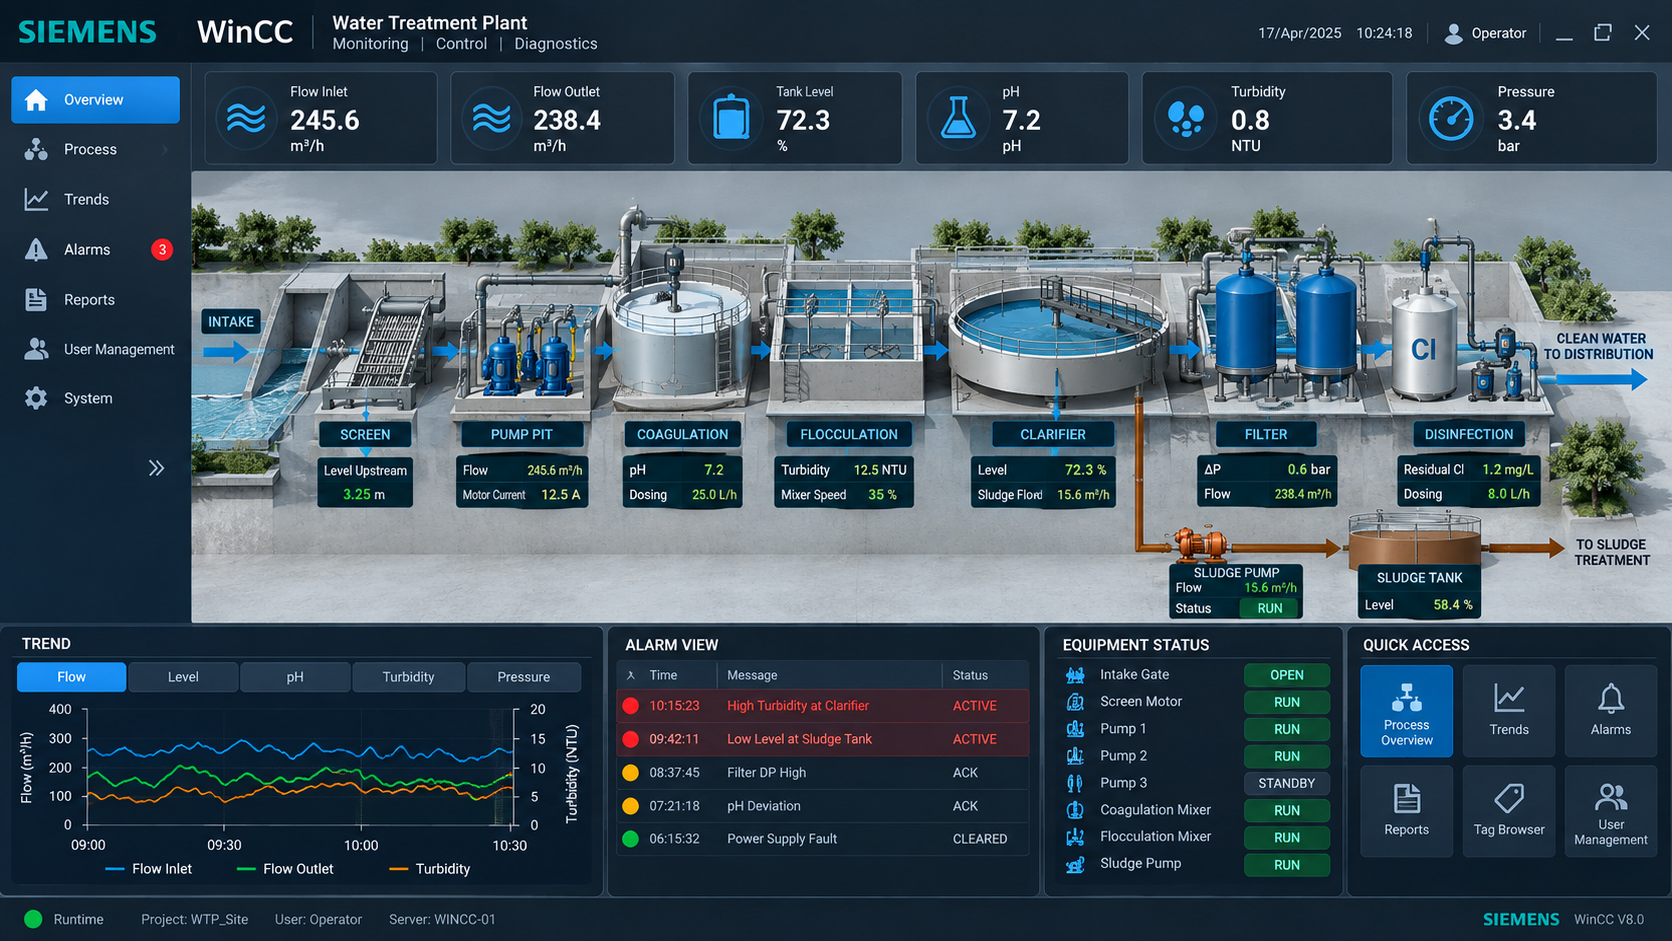
Task: Open the Process Overview quick access tile
Action: 1406,711
